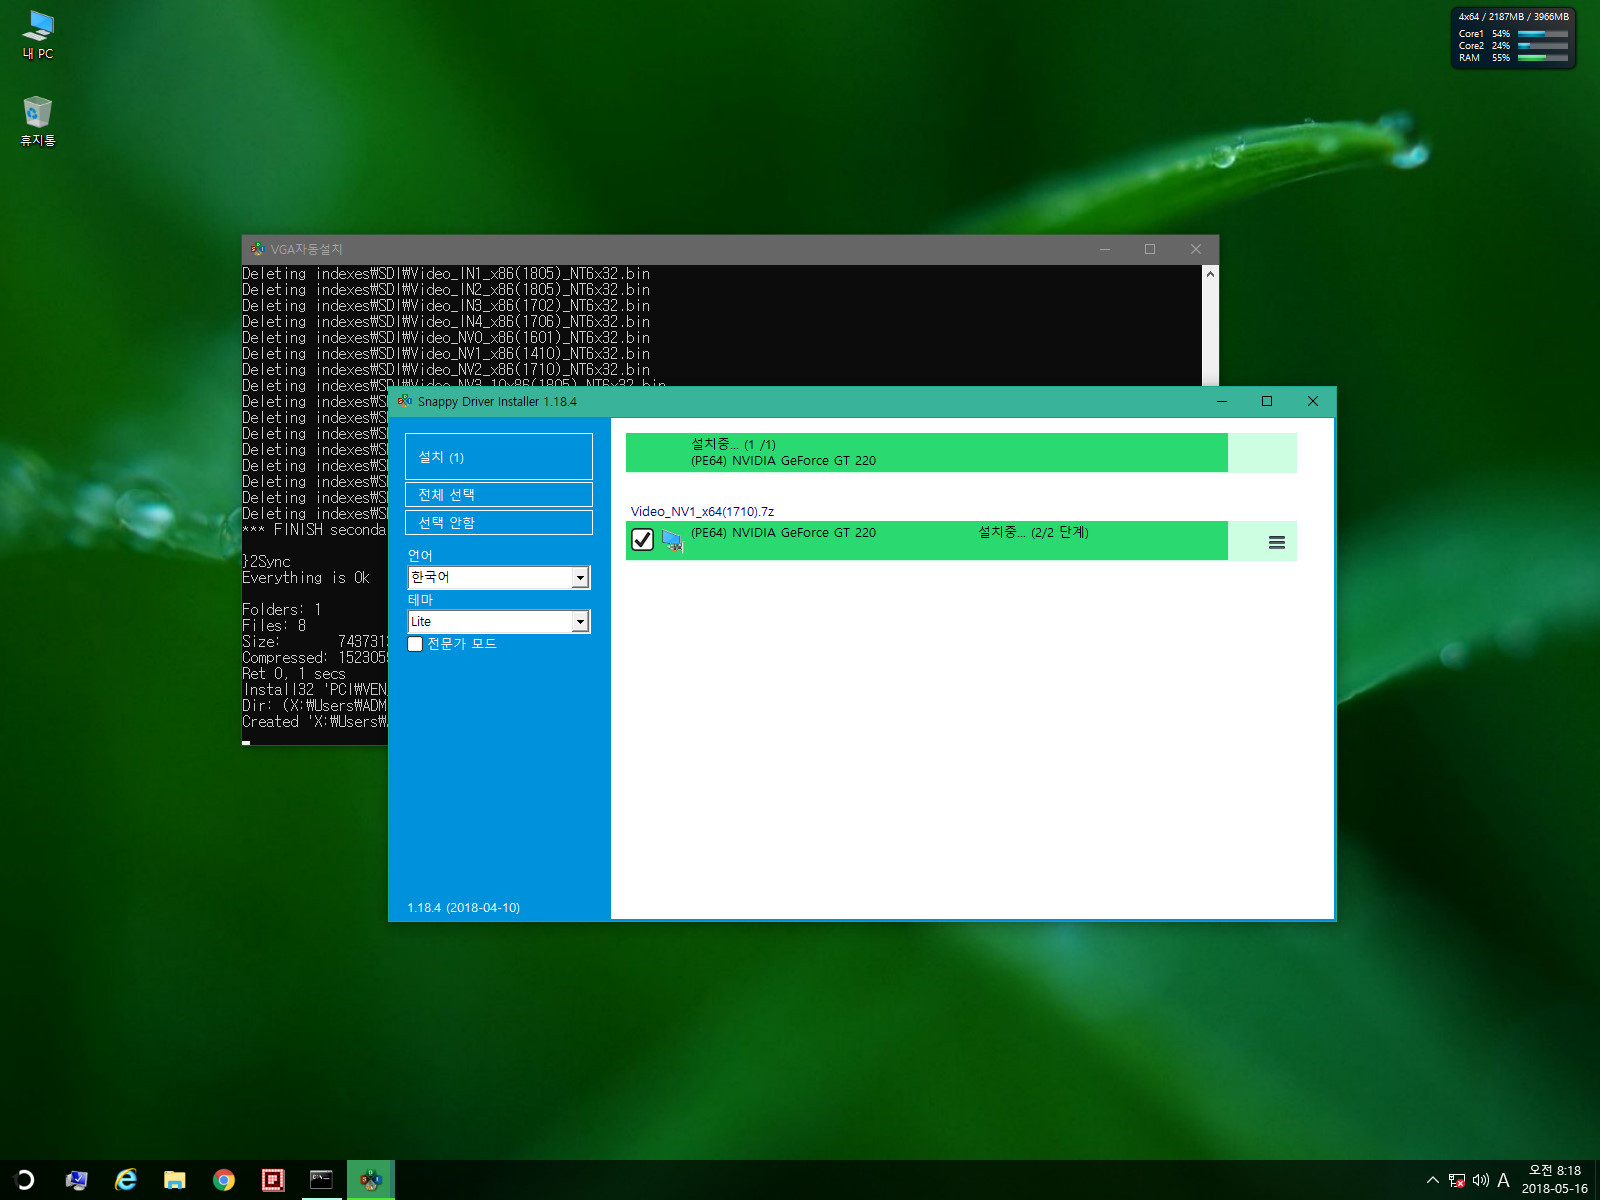Viewport: 1600px width, 1200px height.
Task: Show hidden system tray icons
Action: pyautogui.click(x=1433, y=1180)
